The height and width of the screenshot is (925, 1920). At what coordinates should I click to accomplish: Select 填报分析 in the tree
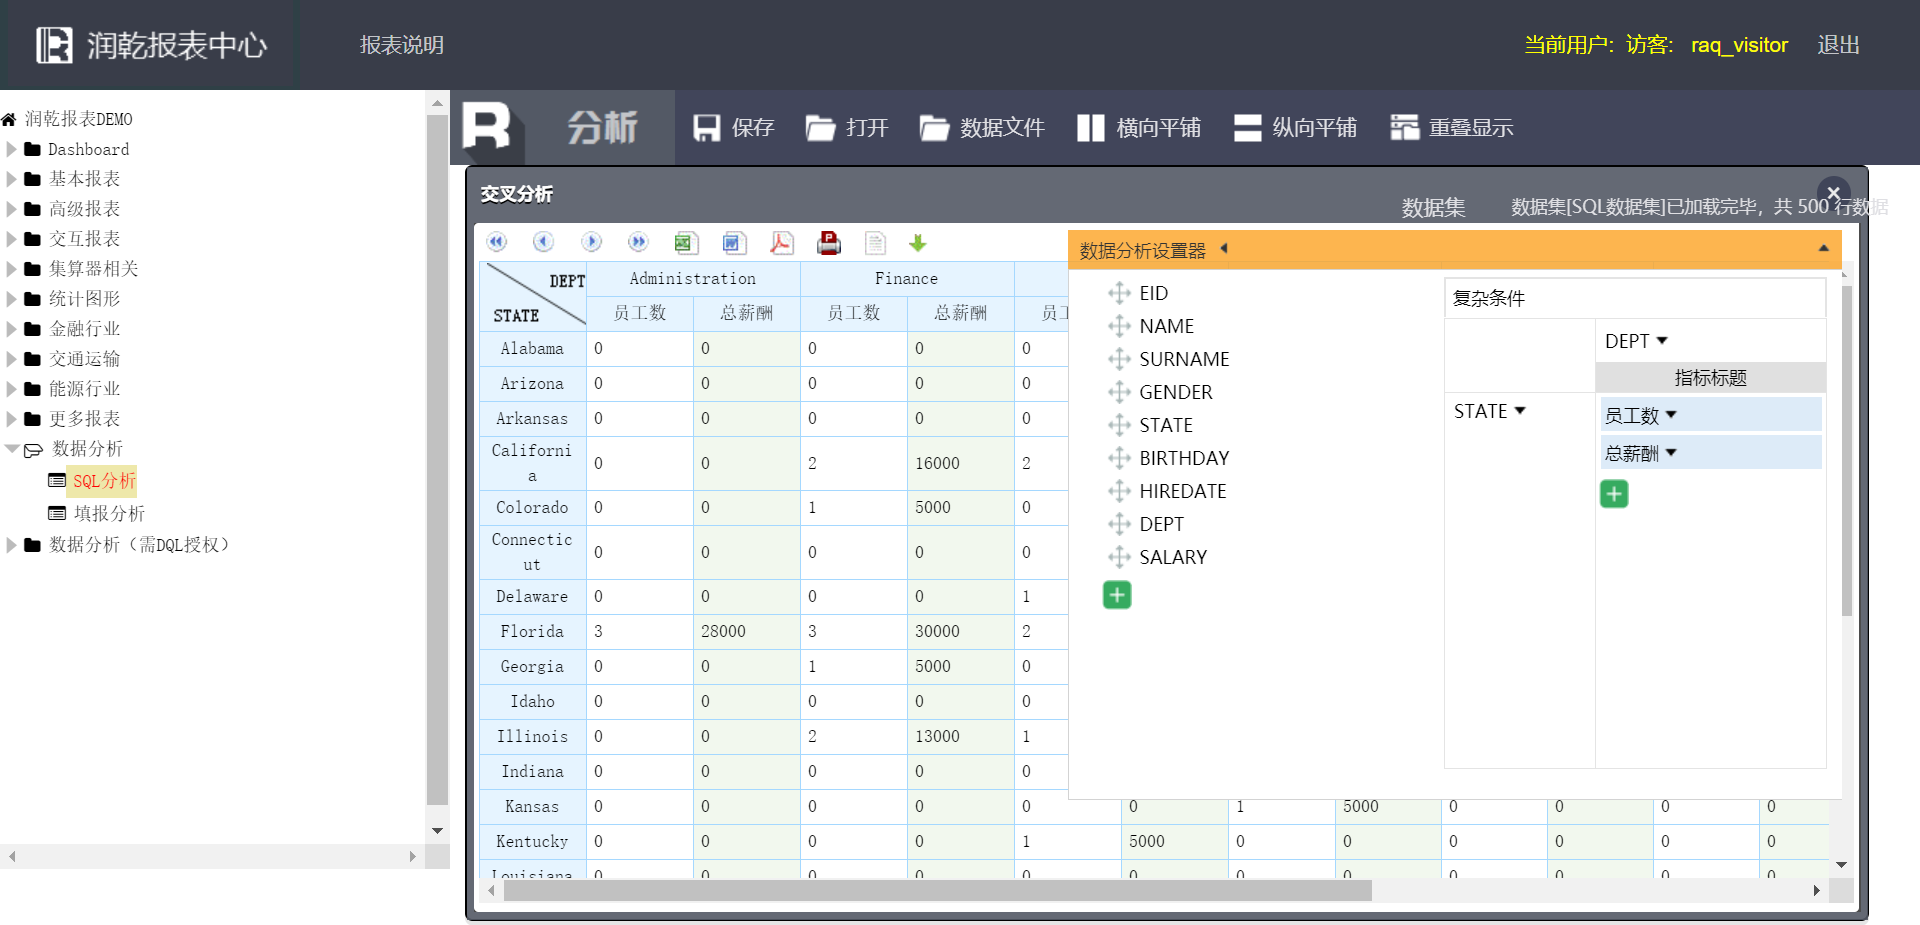pyautogui.click(x=109, y=513)
